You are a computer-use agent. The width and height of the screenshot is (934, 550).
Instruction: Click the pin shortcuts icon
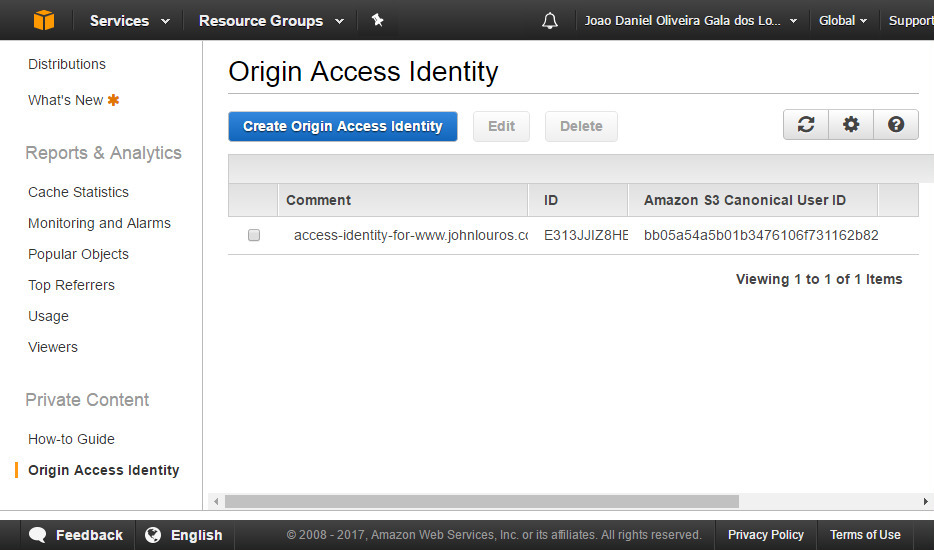click(x=377, y=20)
